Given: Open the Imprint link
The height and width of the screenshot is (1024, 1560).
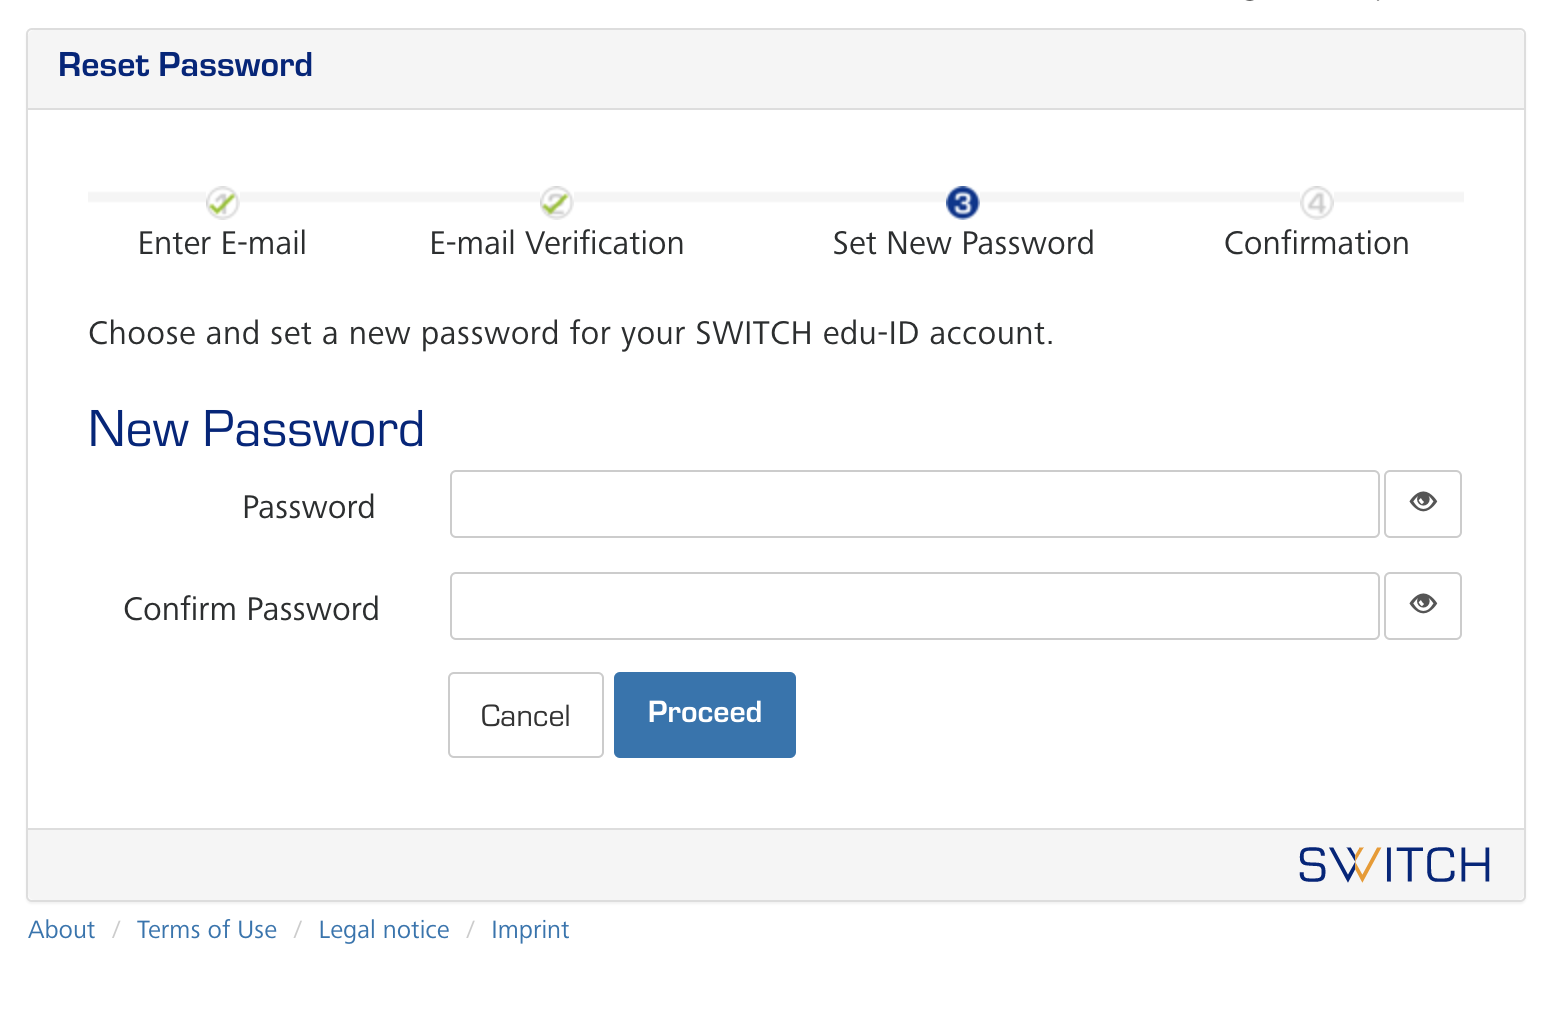Looking at the screenshot, I should [x=530, y=930].
